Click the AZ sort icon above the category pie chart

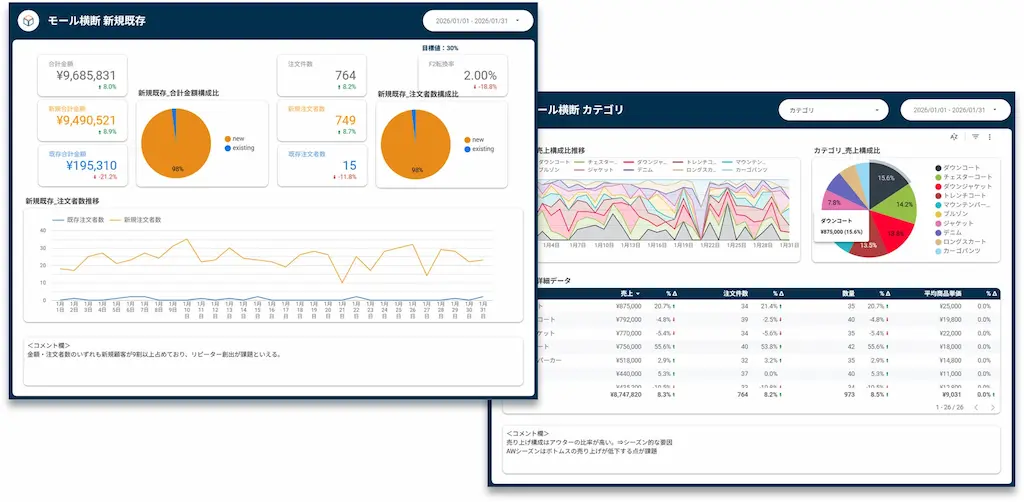954,137
